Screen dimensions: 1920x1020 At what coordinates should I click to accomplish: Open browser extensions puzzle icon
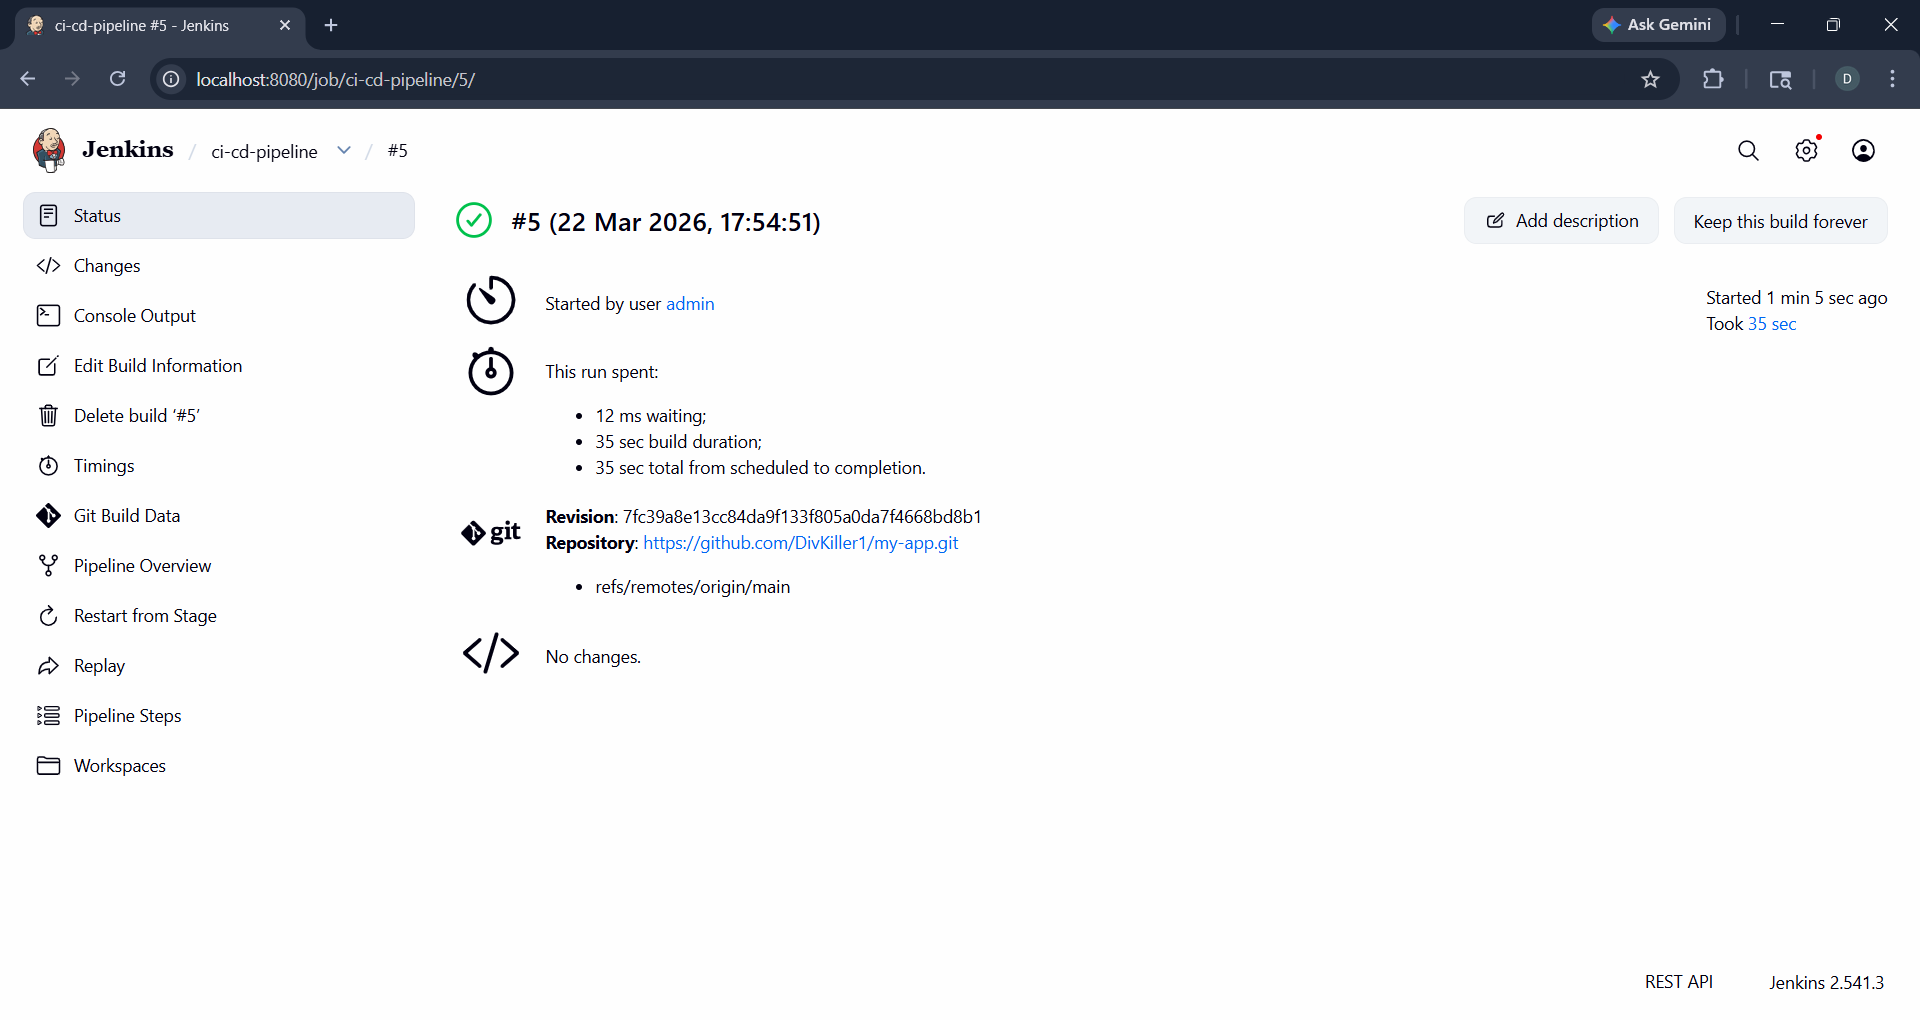[x=1713, y=79]
